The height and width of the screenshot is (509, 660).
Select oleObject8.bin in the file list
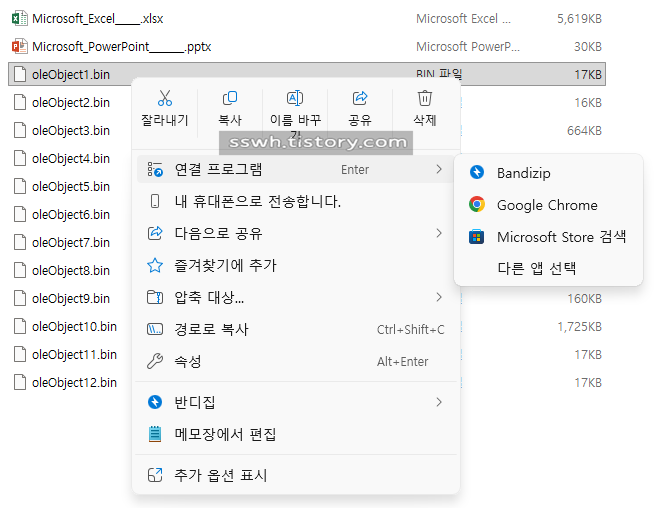point(71,271)
